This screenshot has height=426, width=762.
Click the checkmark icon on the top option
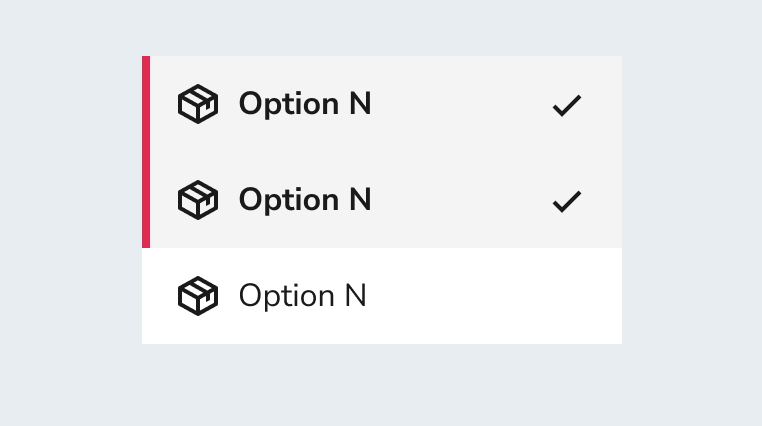coord(567,105)
